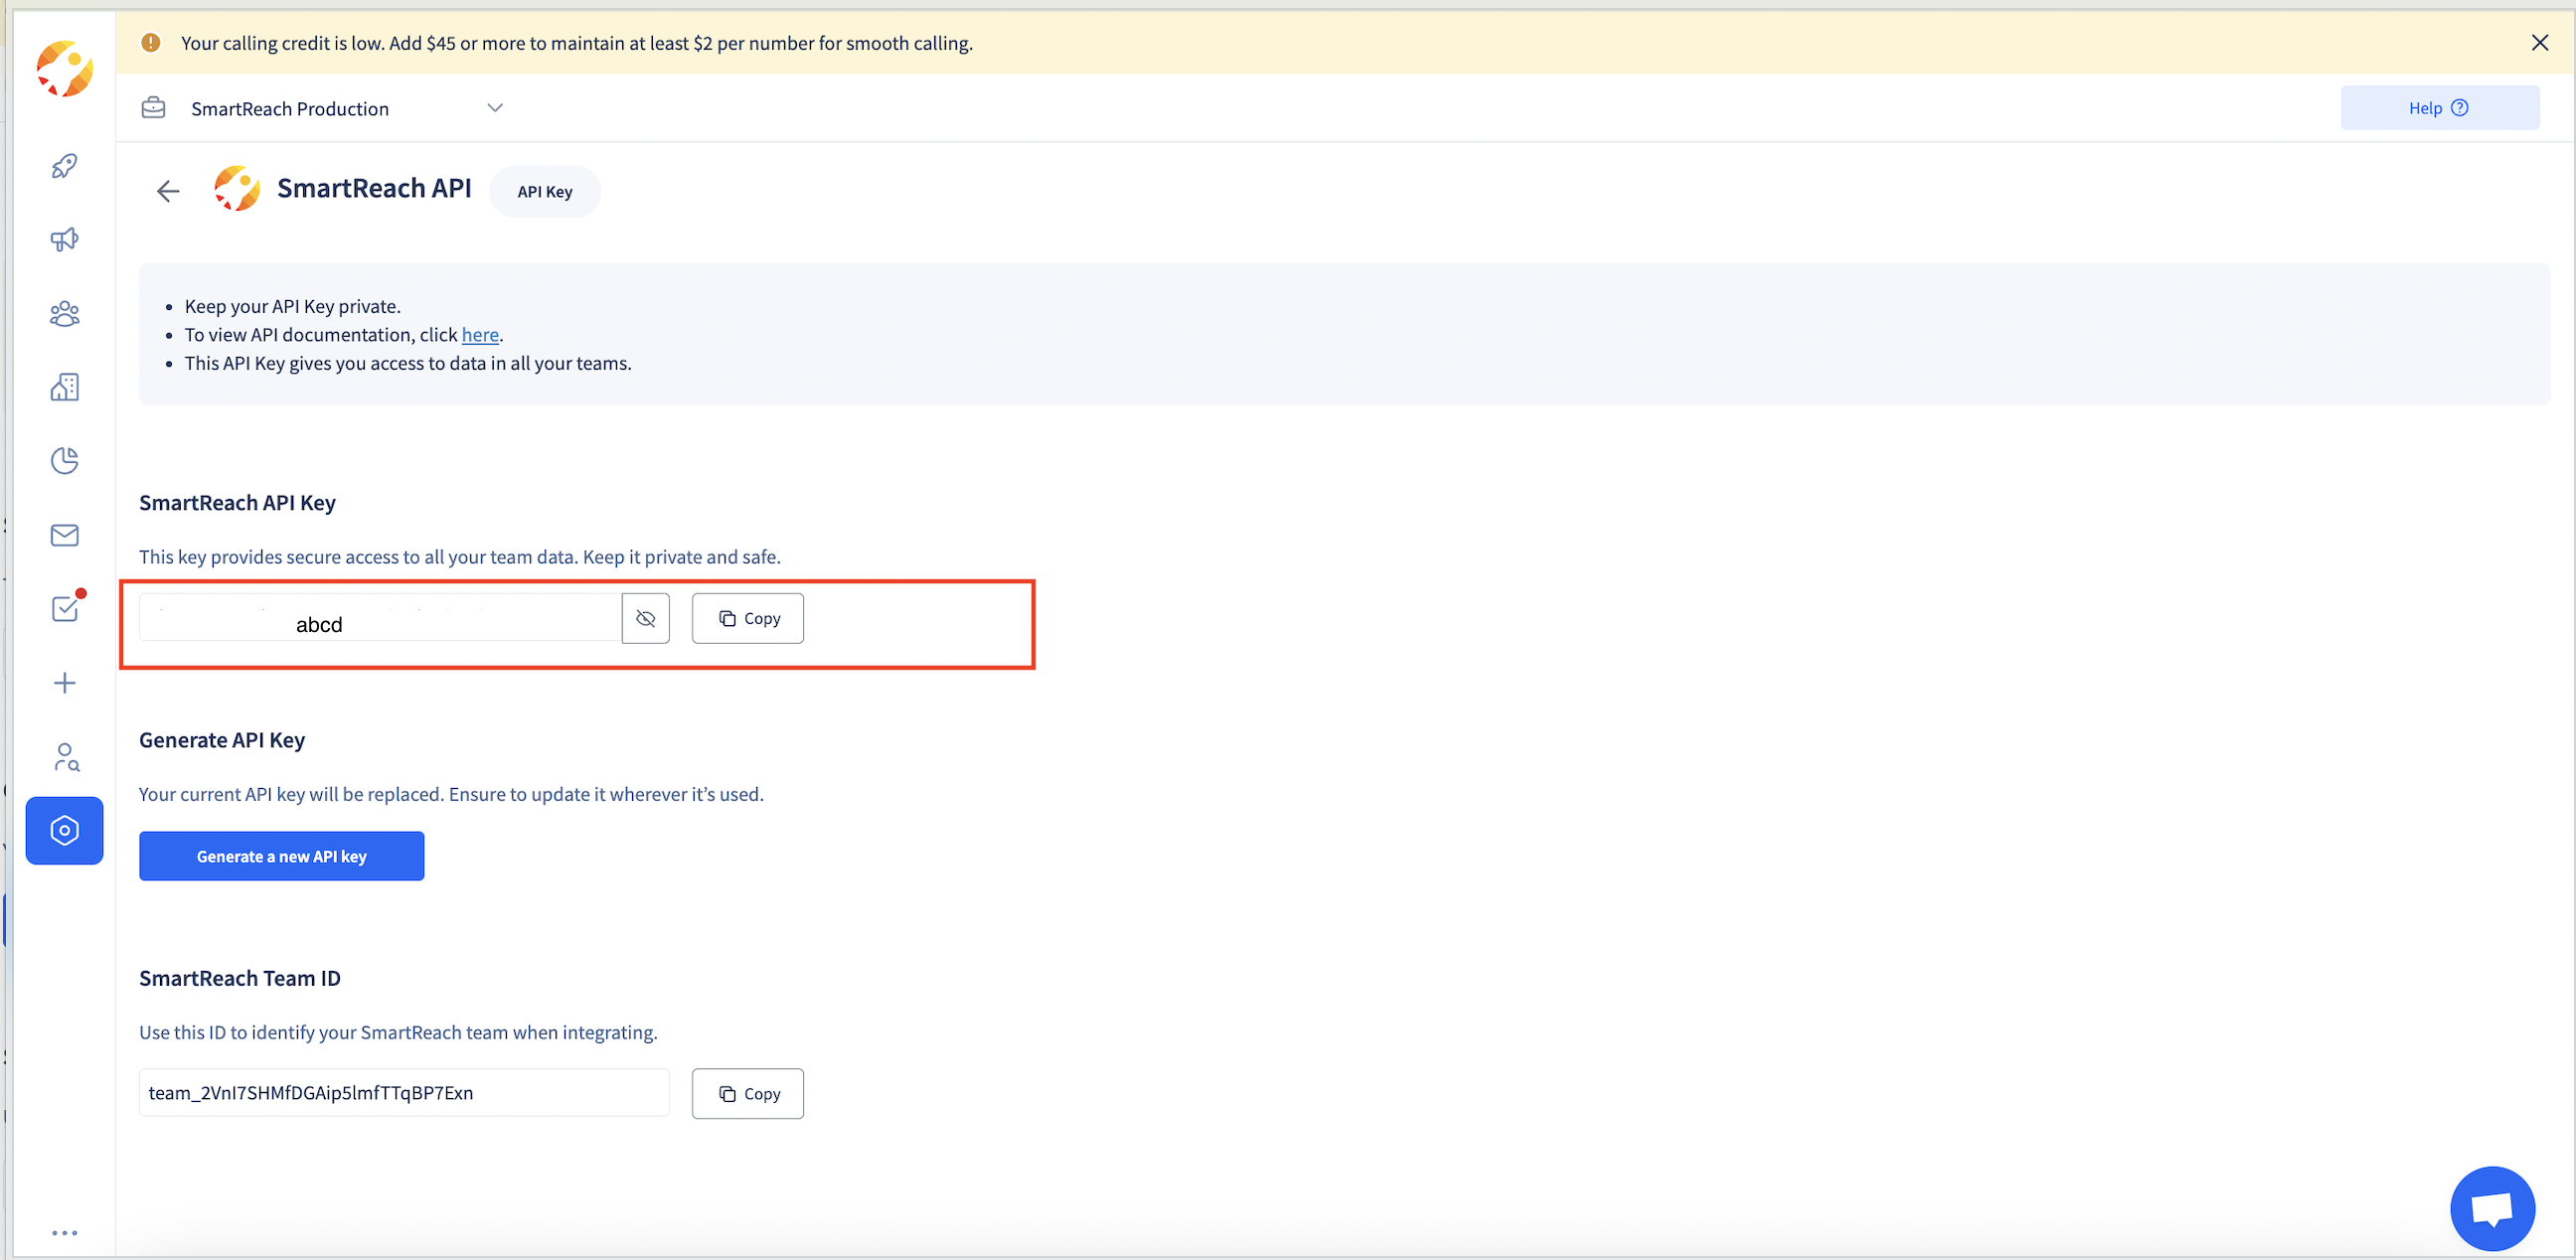The image size is (2576, 1260).
Task: Click the Team ID input field
Action: tap(404, 1093)
